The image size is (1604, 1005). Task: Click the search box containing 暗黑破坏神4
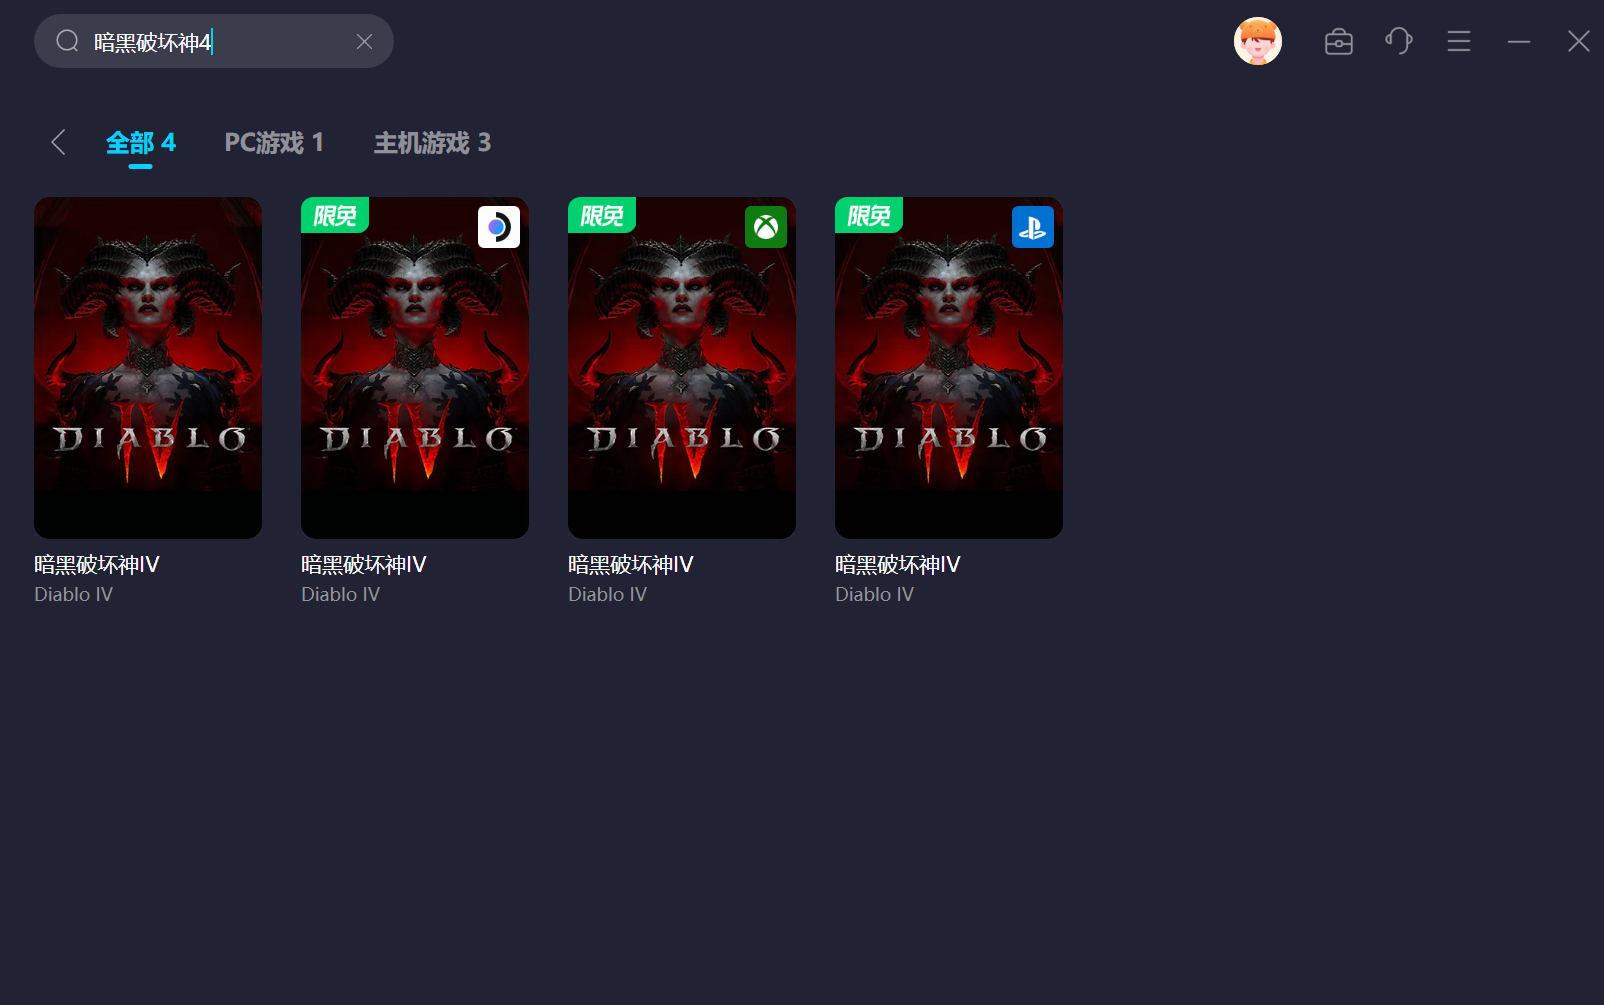click(220, 41)
